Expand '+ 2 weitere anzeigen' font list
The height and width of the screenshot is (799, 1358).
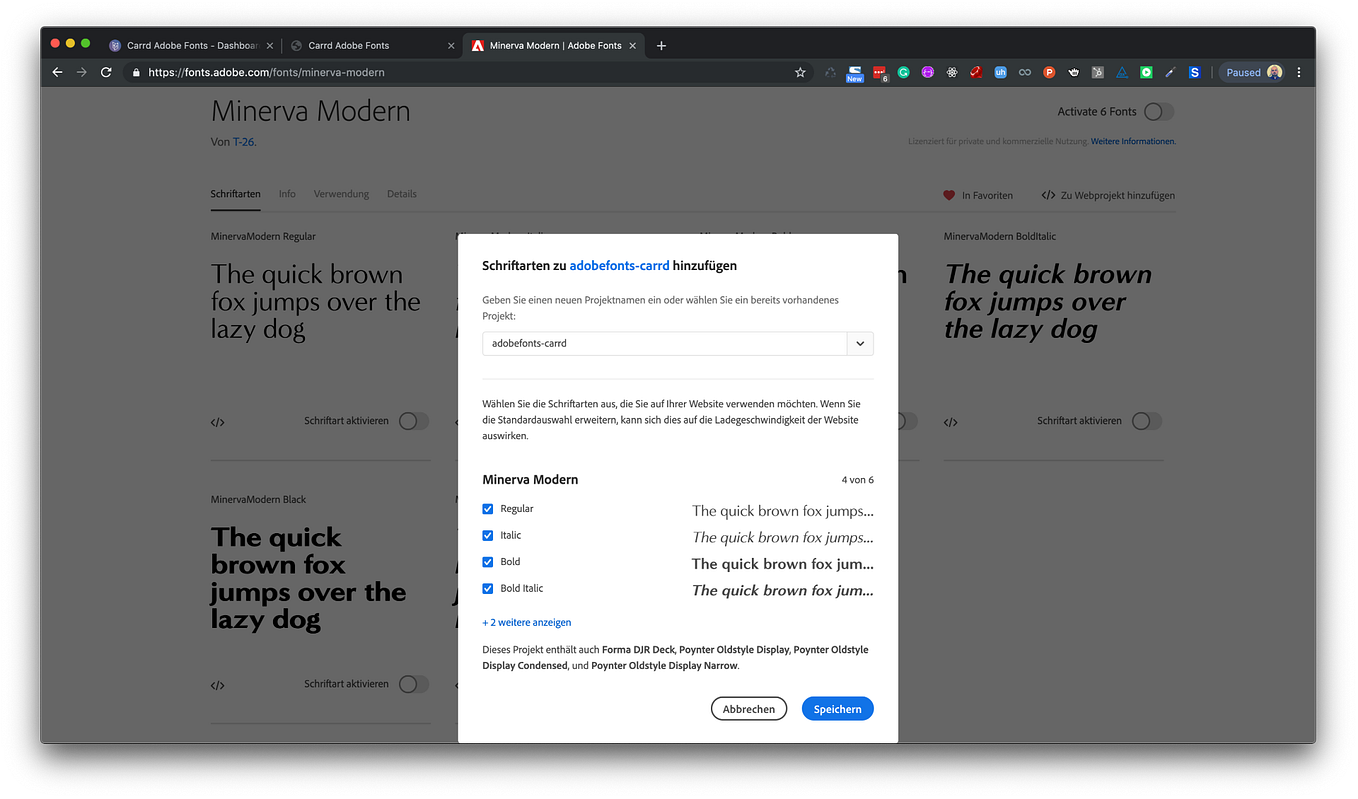(x=527, y=622)
